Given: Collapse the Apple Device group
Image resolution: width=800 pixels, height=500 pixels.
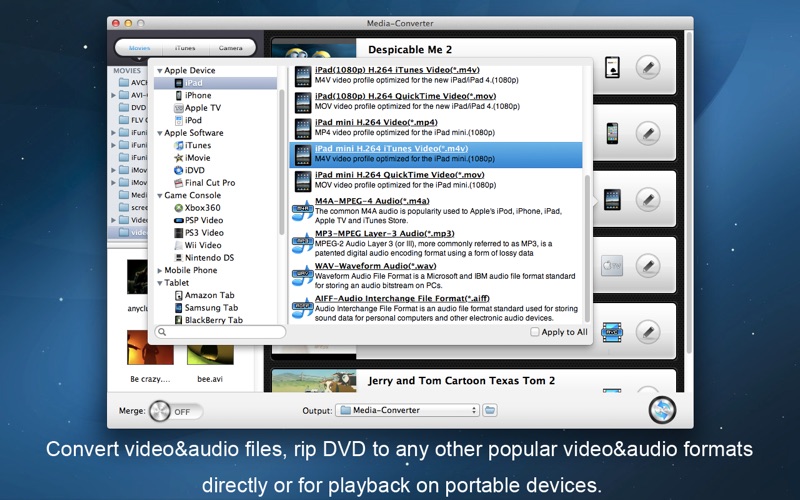Looking at the screenshot, I should point(160,71).
